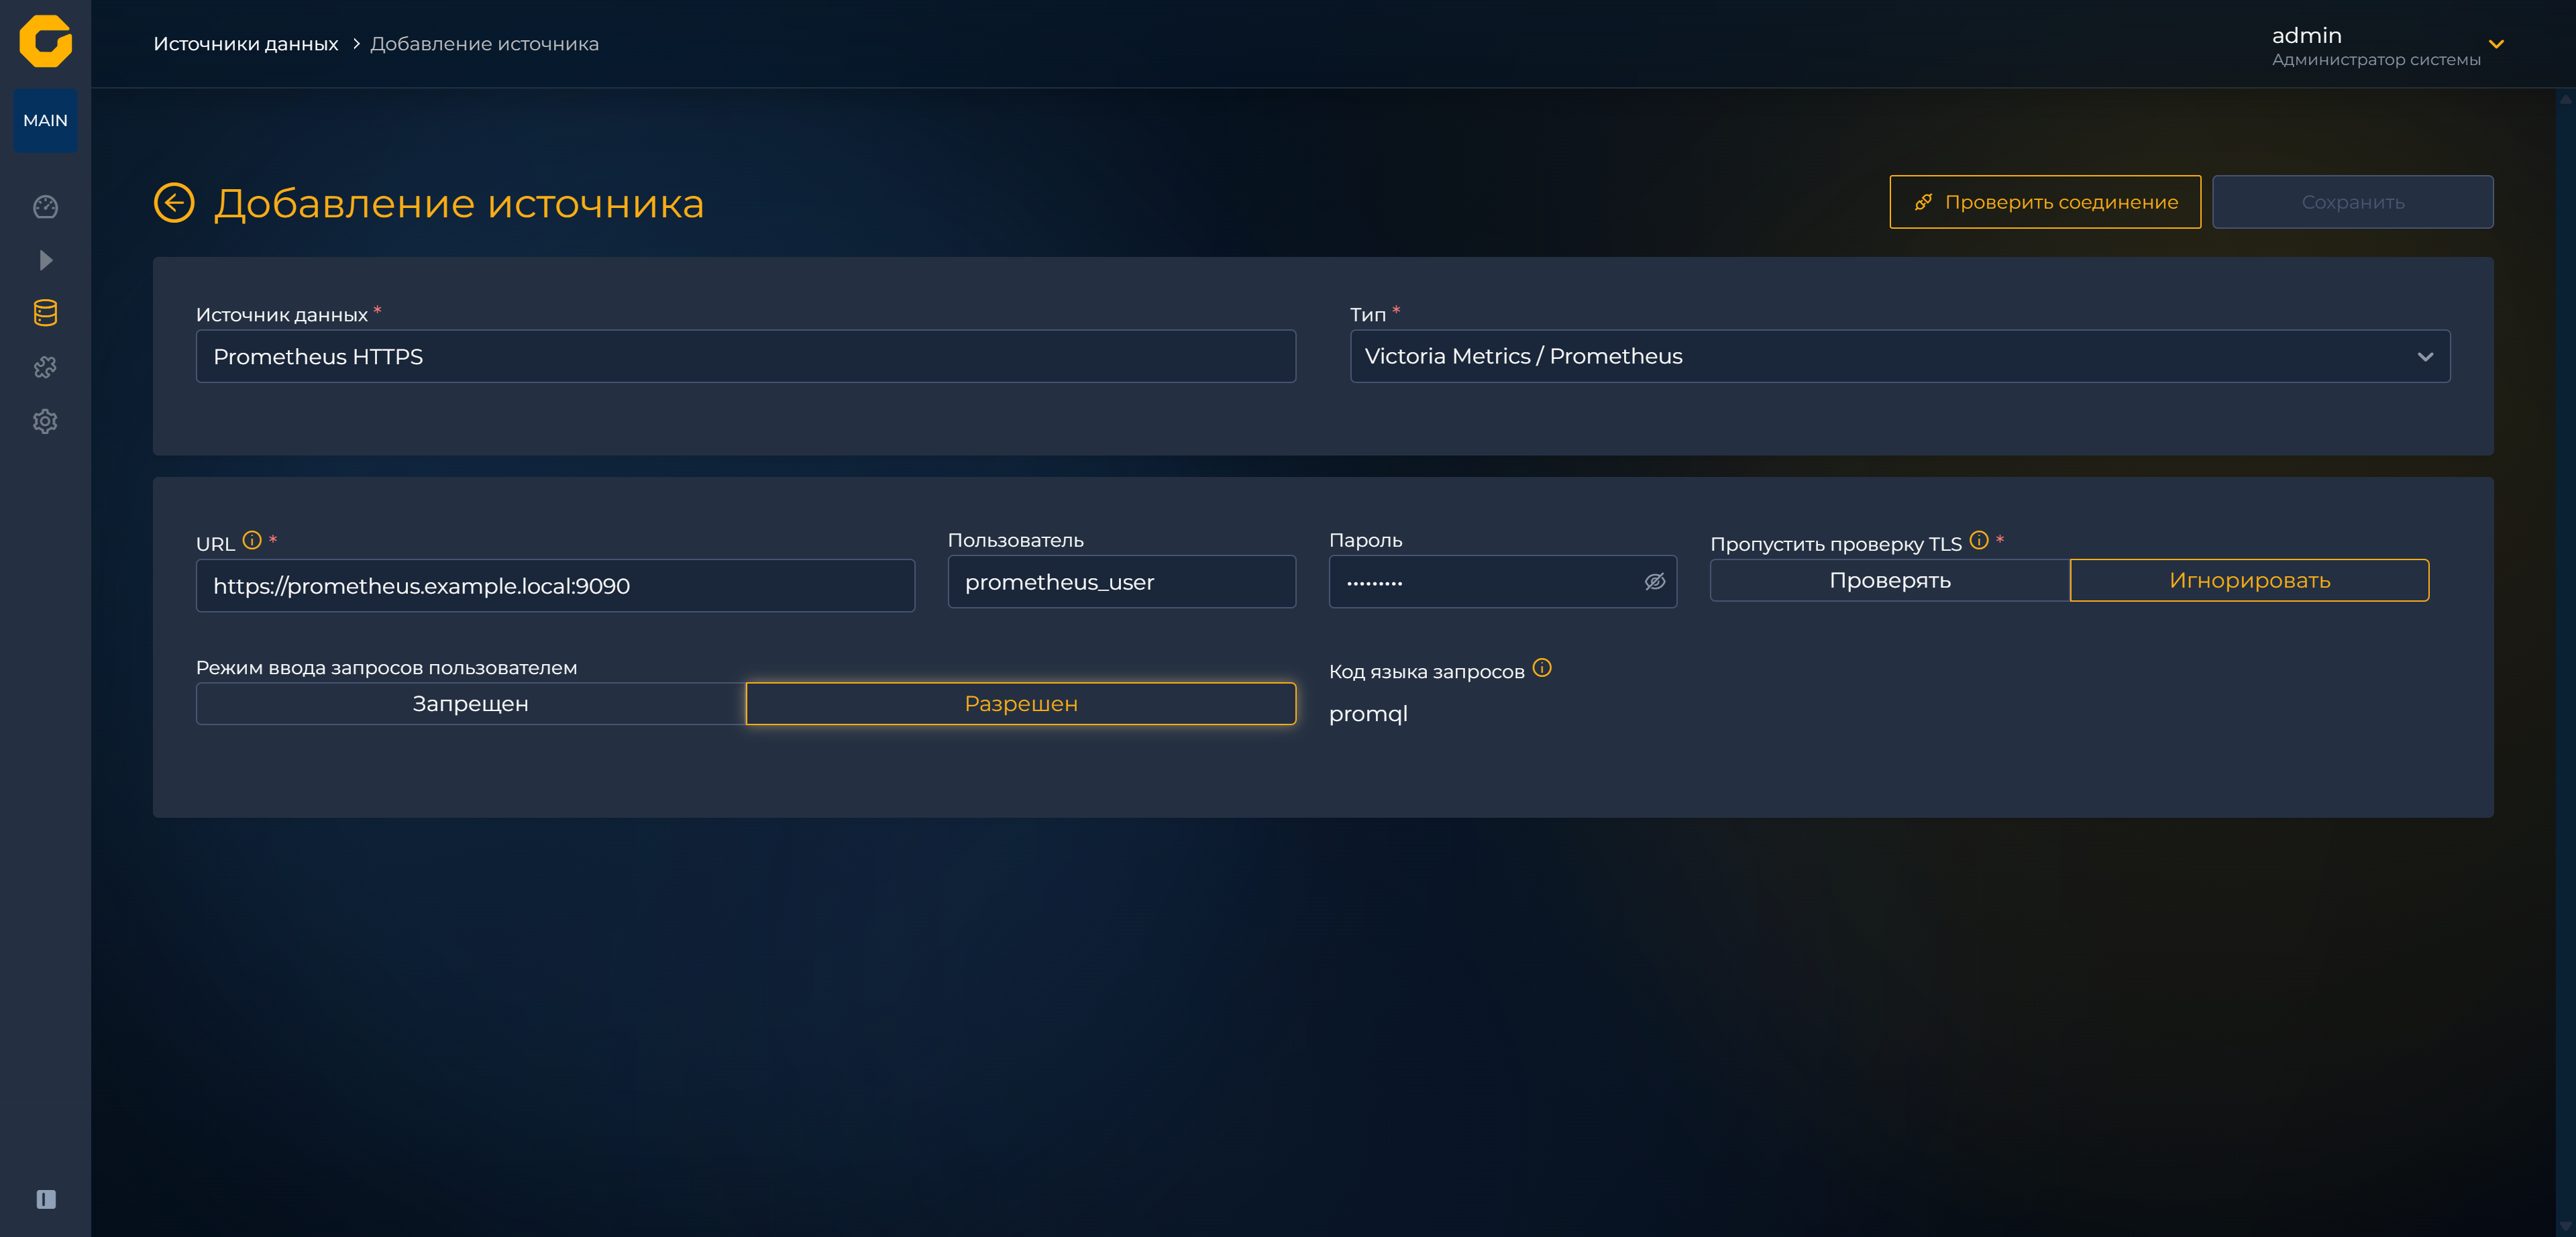2576x1237 pixels.
Task: Click the TLS check info icon
Action: point(1978,540)
